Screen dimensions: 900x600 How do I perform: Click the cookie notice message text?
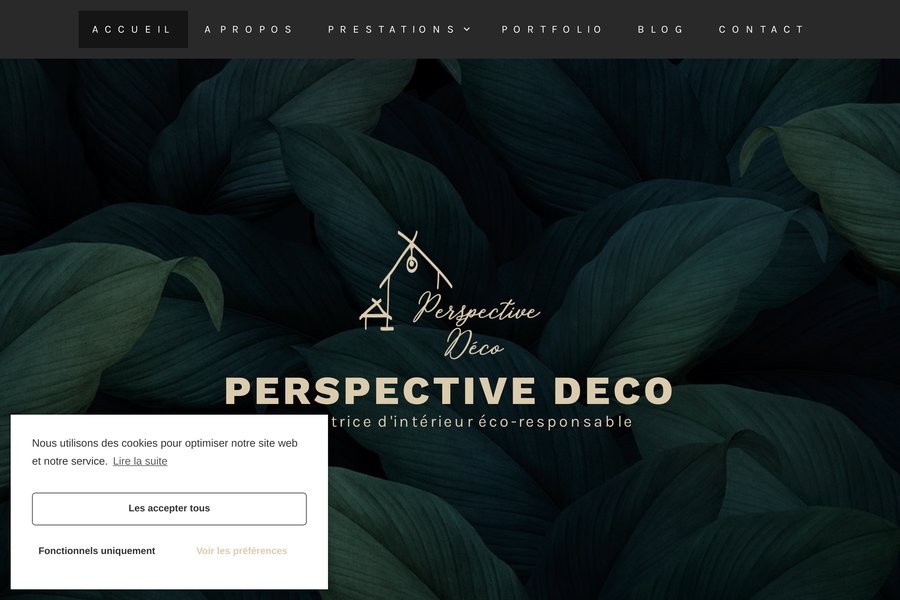[x=165, y=452]
